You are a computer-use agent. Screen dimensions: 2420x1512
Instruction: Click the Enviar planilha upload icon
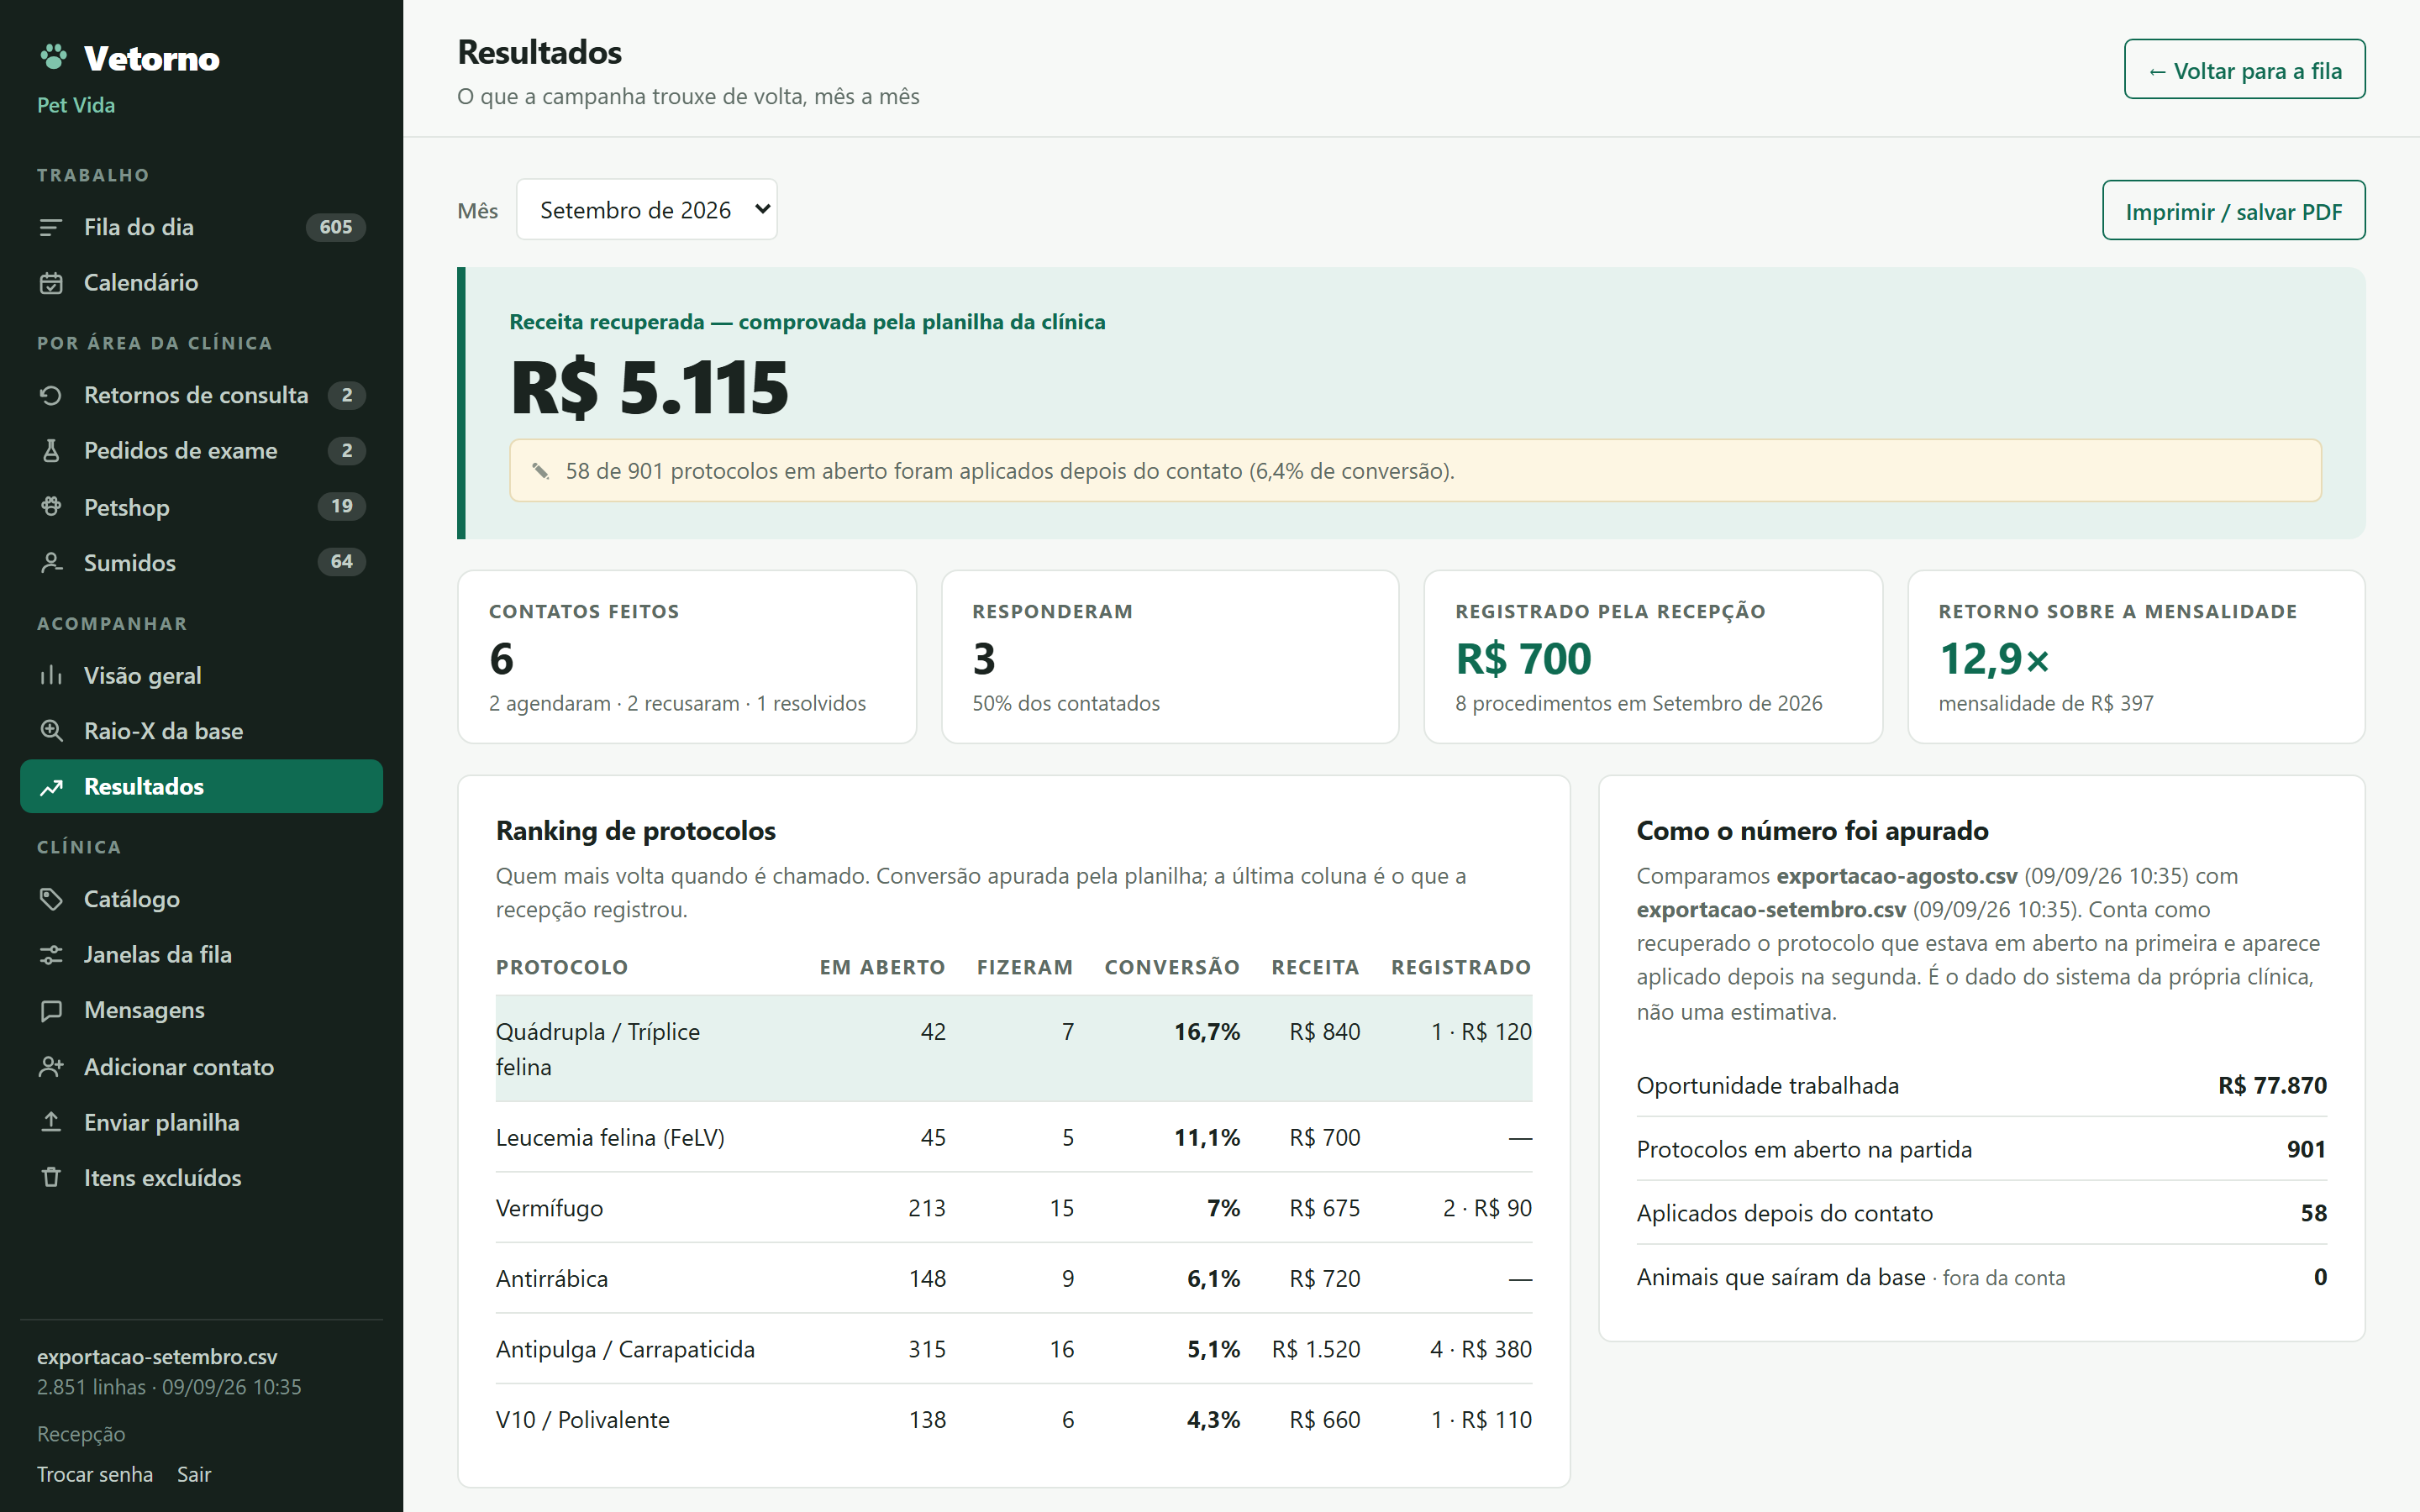coord(51,1122)
